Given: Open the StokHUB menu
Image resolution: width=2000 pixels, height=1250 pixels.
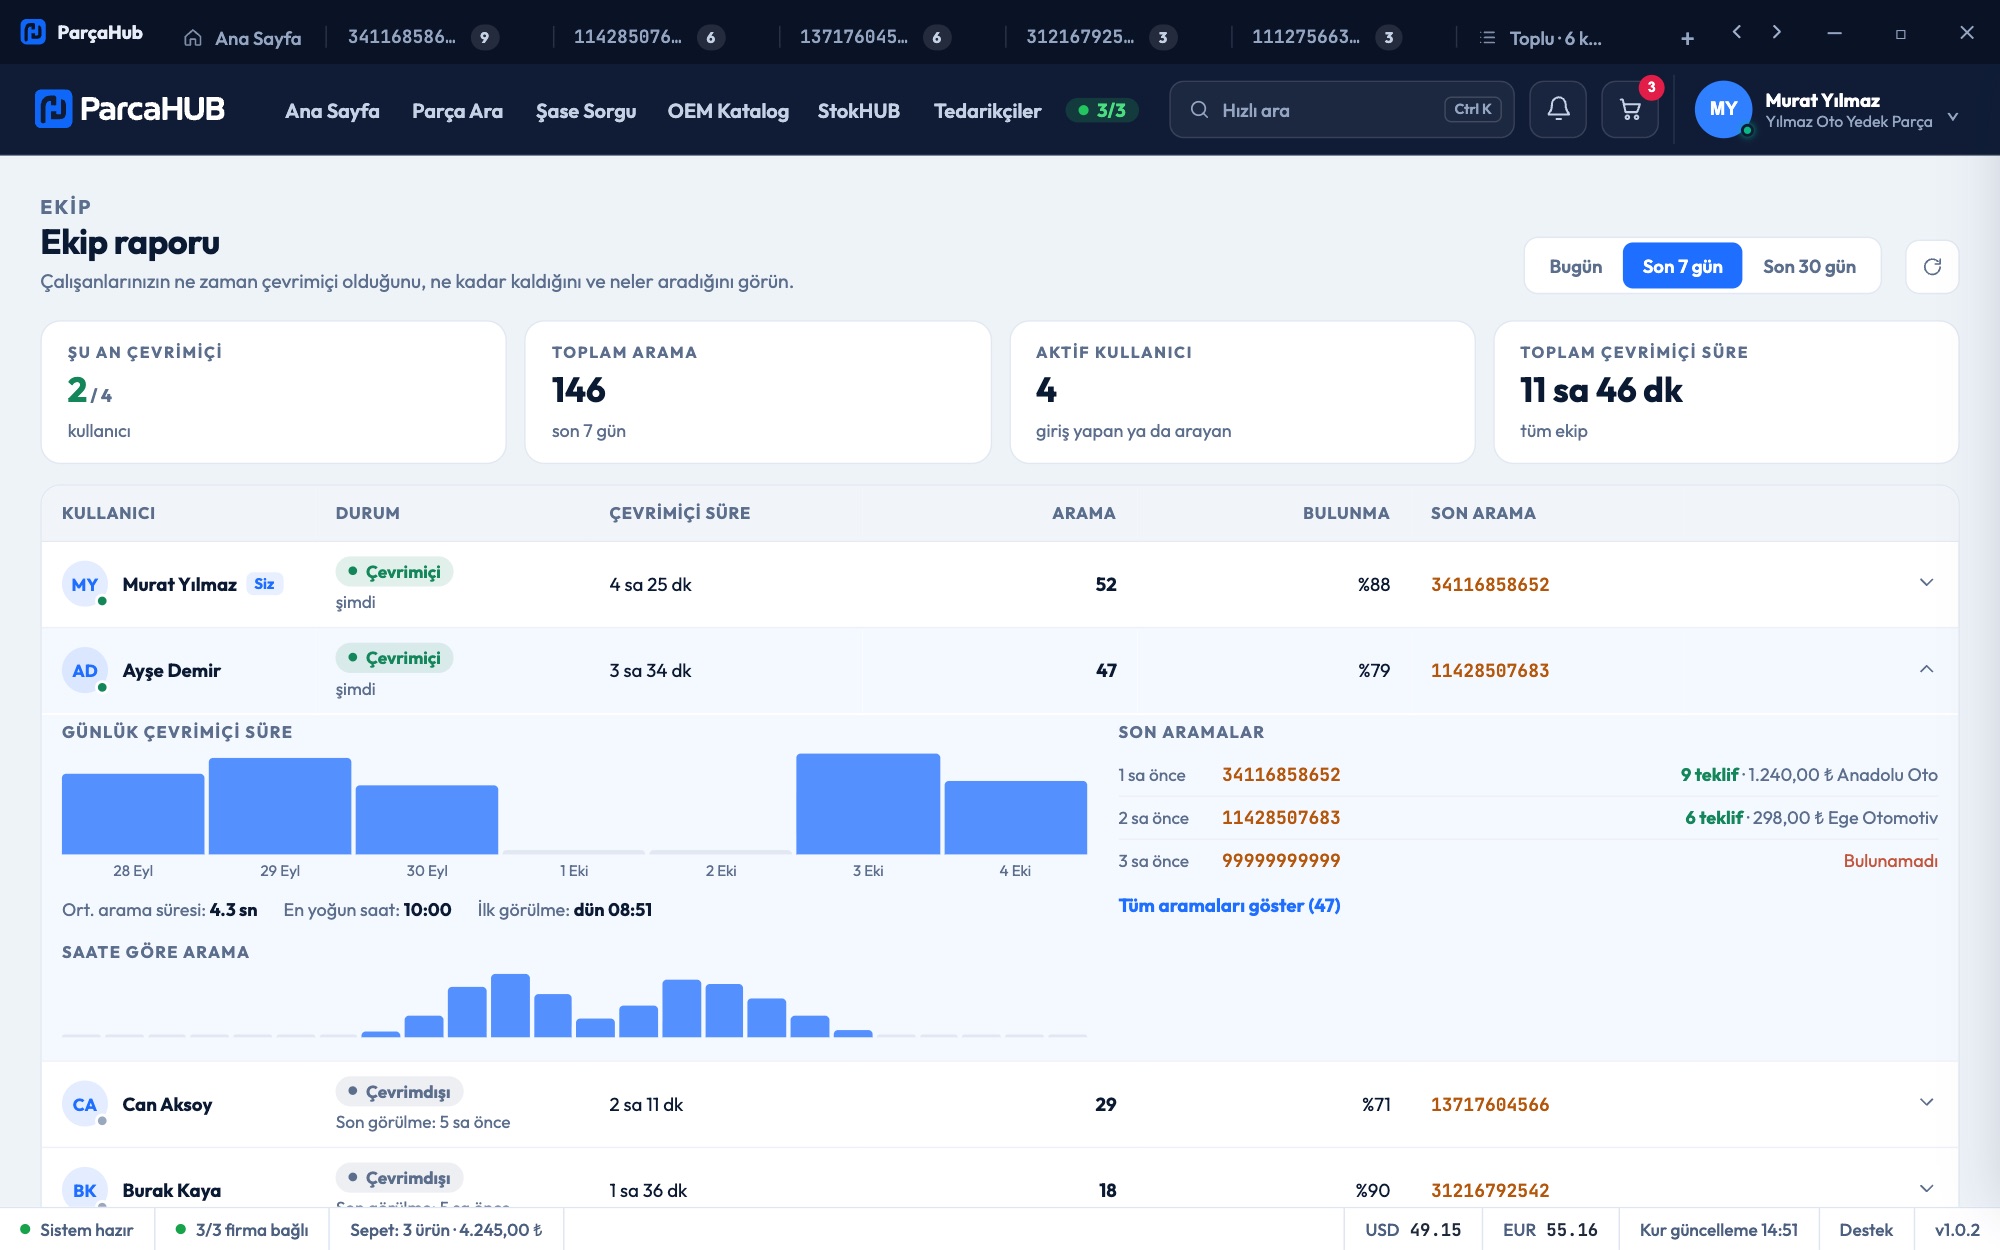Looking at the screenshot, I should (859, 111).
